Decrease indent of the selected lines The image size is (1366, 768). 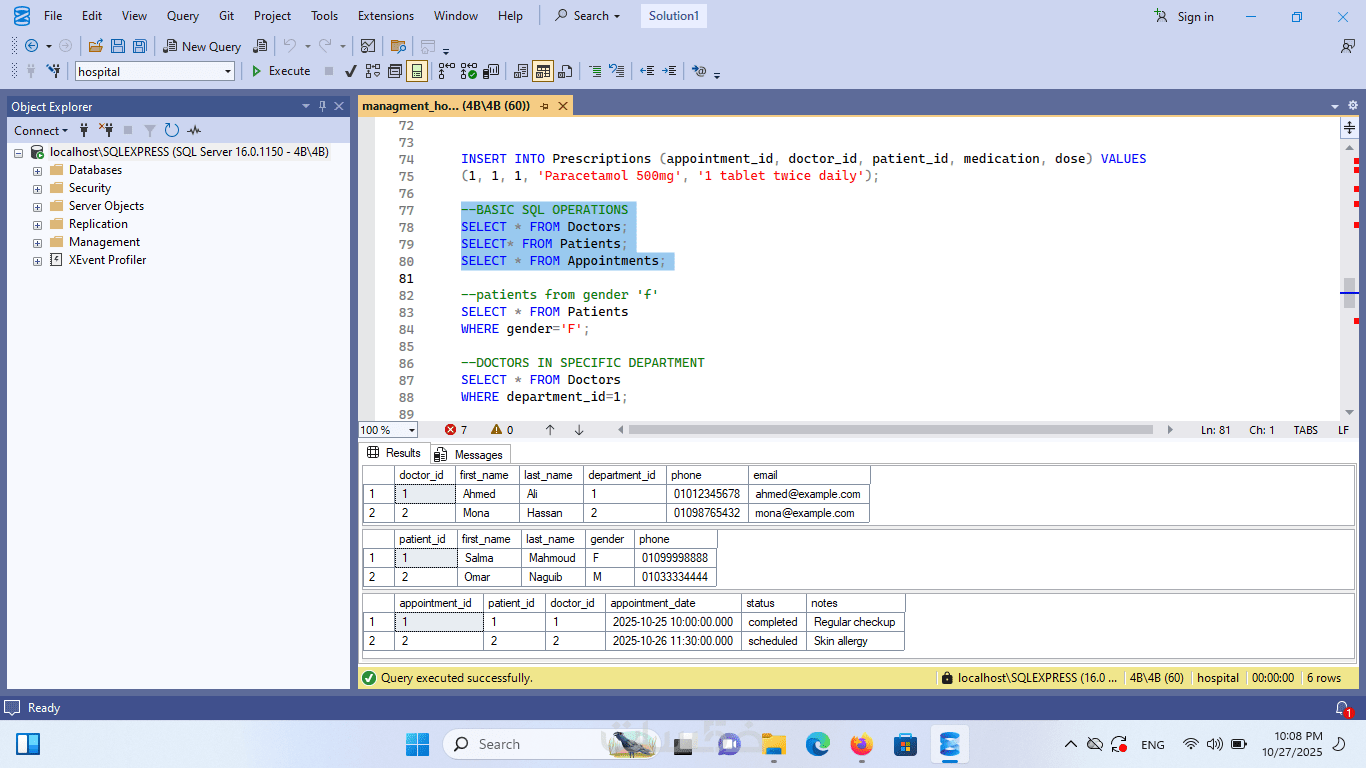(x=647, y=71)
